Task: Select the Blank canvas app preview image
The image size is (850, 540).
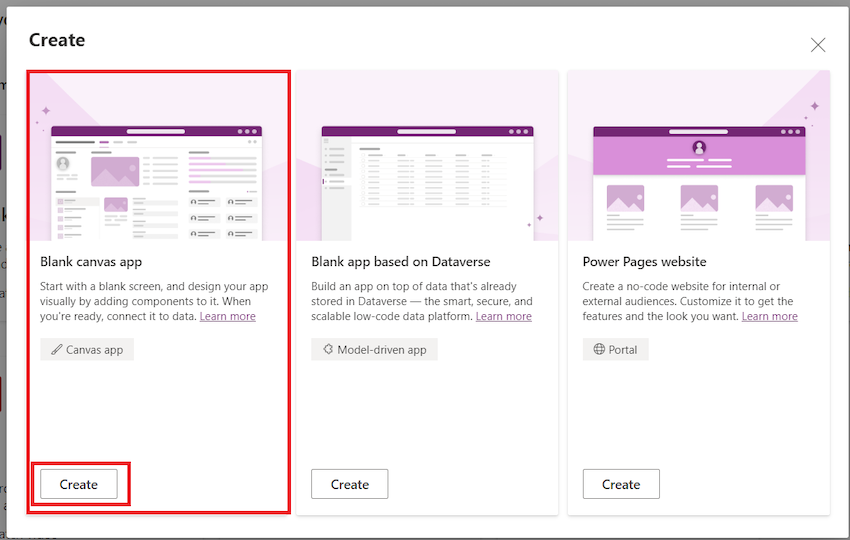Action: (x=158, y=156)
